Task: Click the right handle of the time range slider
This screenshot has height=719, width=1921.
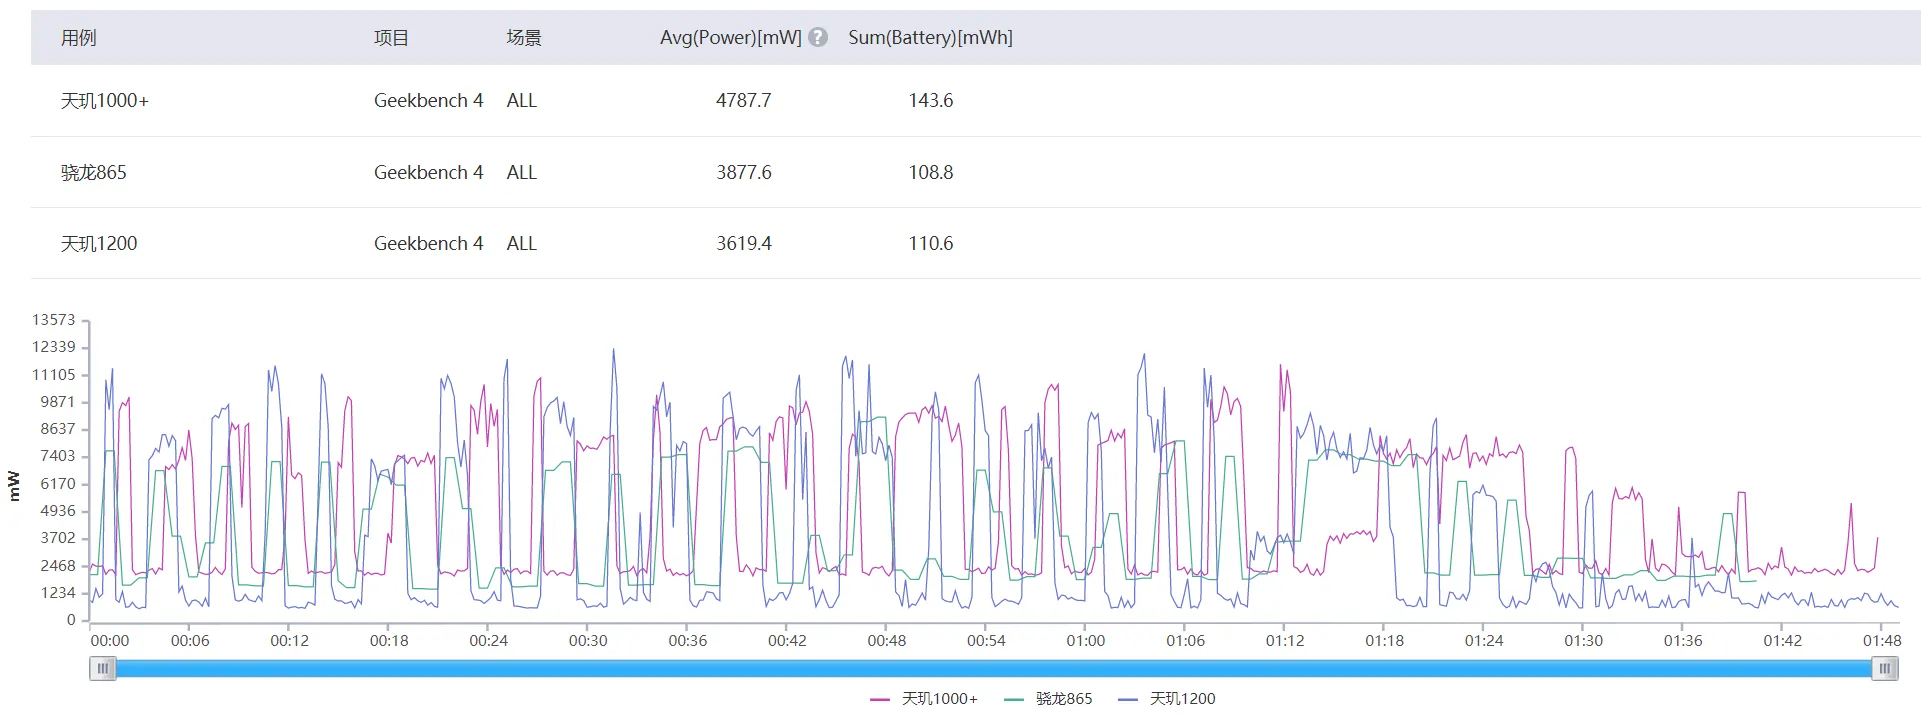Action: coord(1885,668)
